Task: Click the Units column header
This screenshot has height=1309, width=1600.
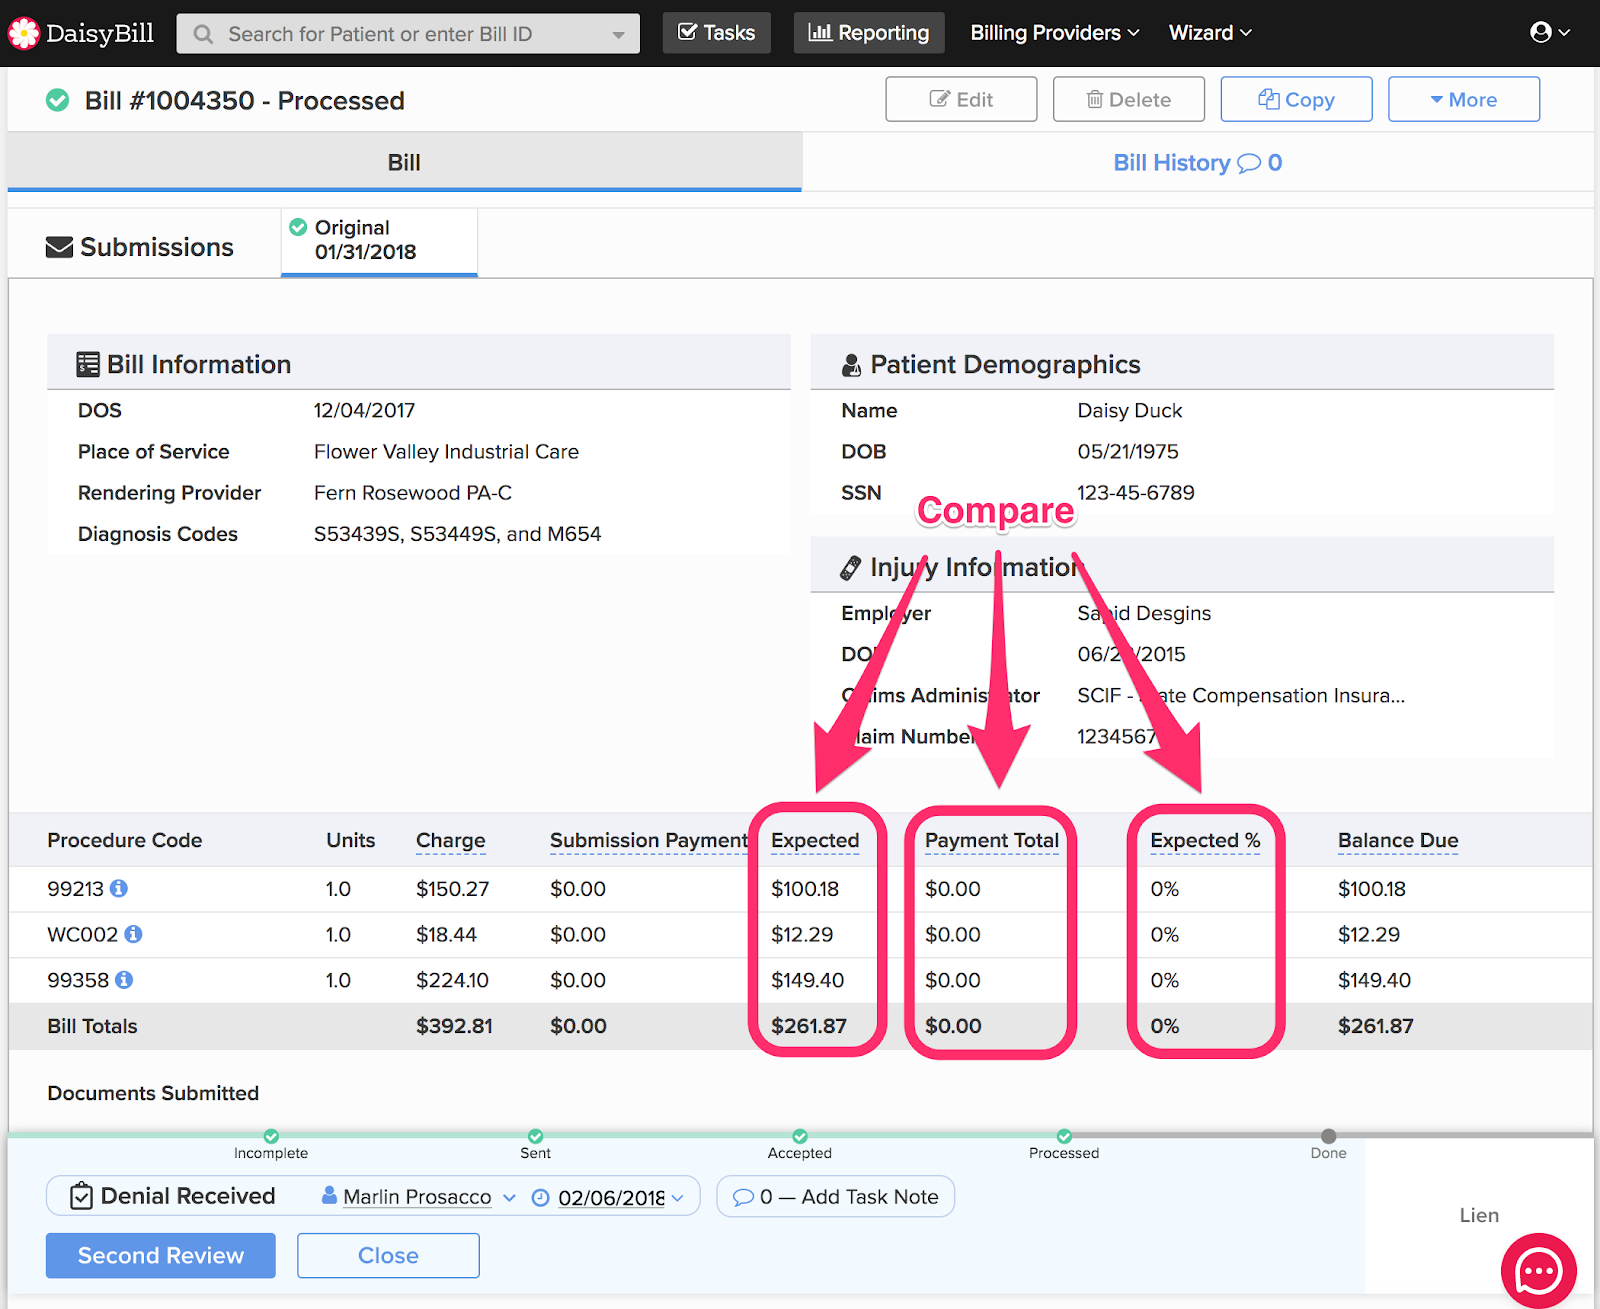Action: 351,840
